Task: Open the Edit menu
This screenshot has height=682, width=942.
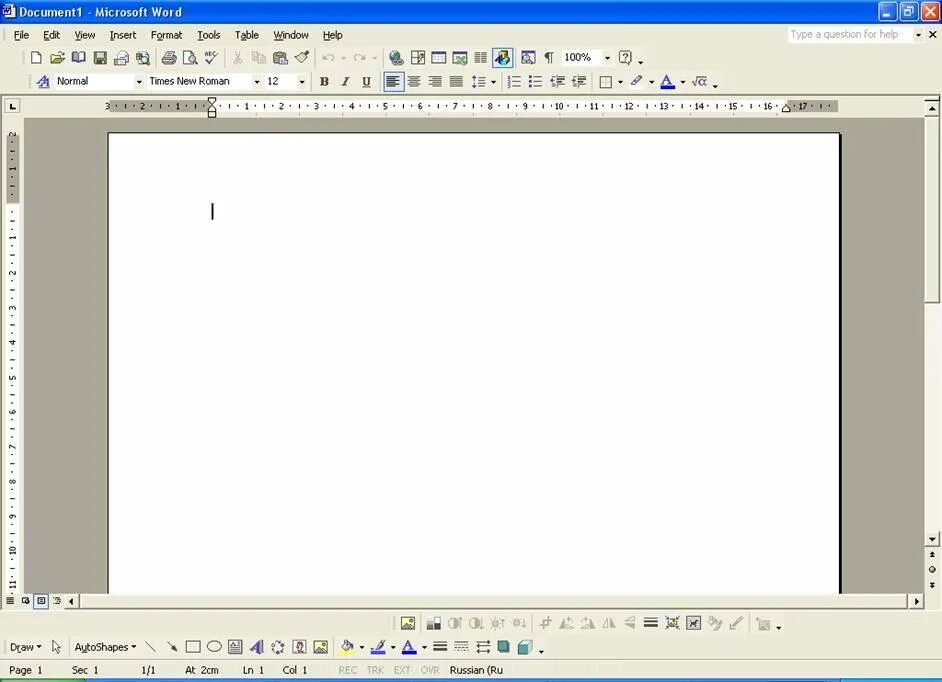Action: pyautogui.click(x=51, y=35)
